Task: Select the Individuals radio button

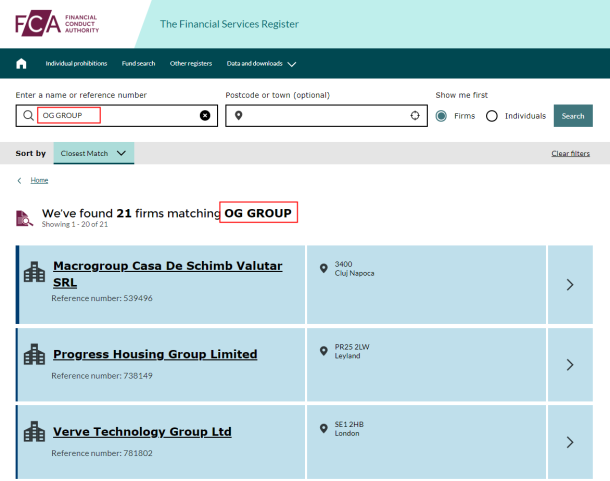Action: point(492,116)
